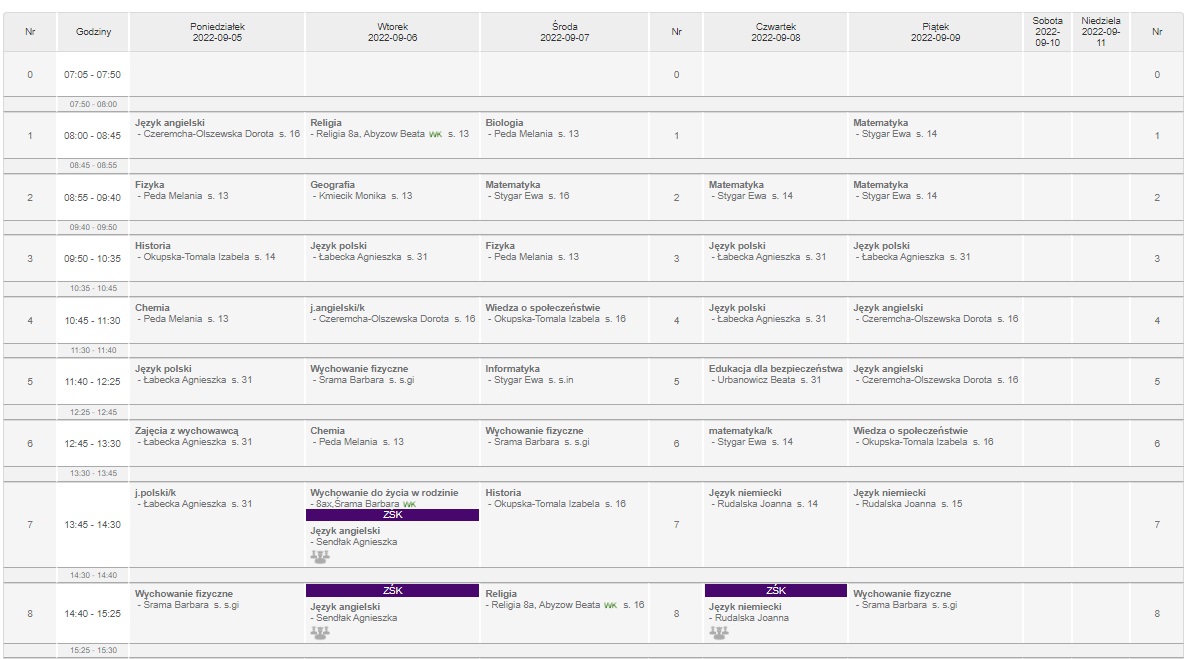Click Friday's Wiedza o społeczeństwie lesson
This screenshot has height=659, width=1194.
923,436
